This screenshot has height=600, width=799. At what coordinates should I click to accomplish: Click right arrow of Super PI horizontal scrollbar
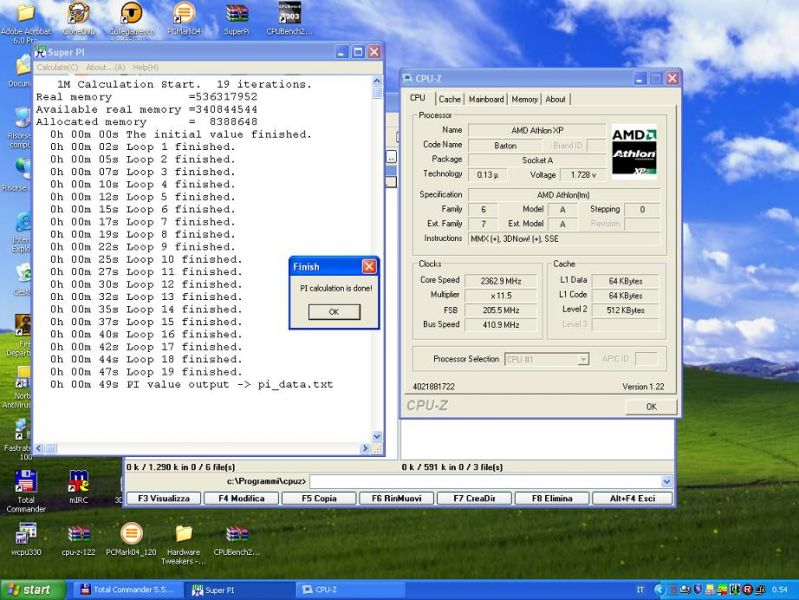365,449
